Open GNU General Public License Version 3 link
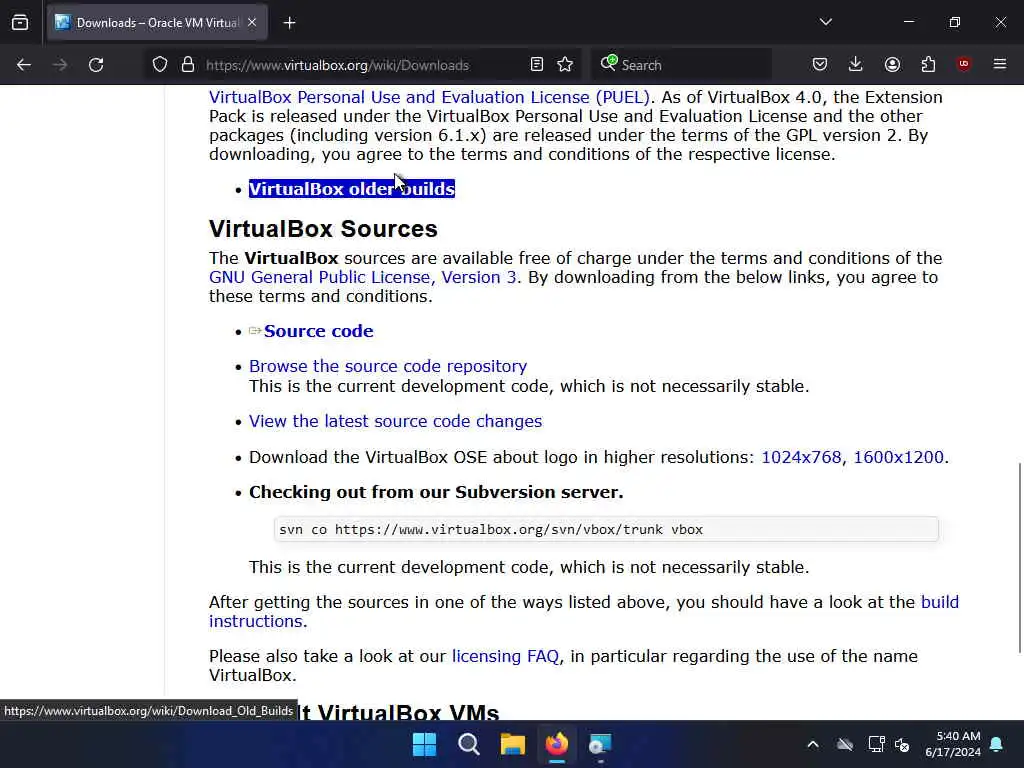 tap(362, 278)
